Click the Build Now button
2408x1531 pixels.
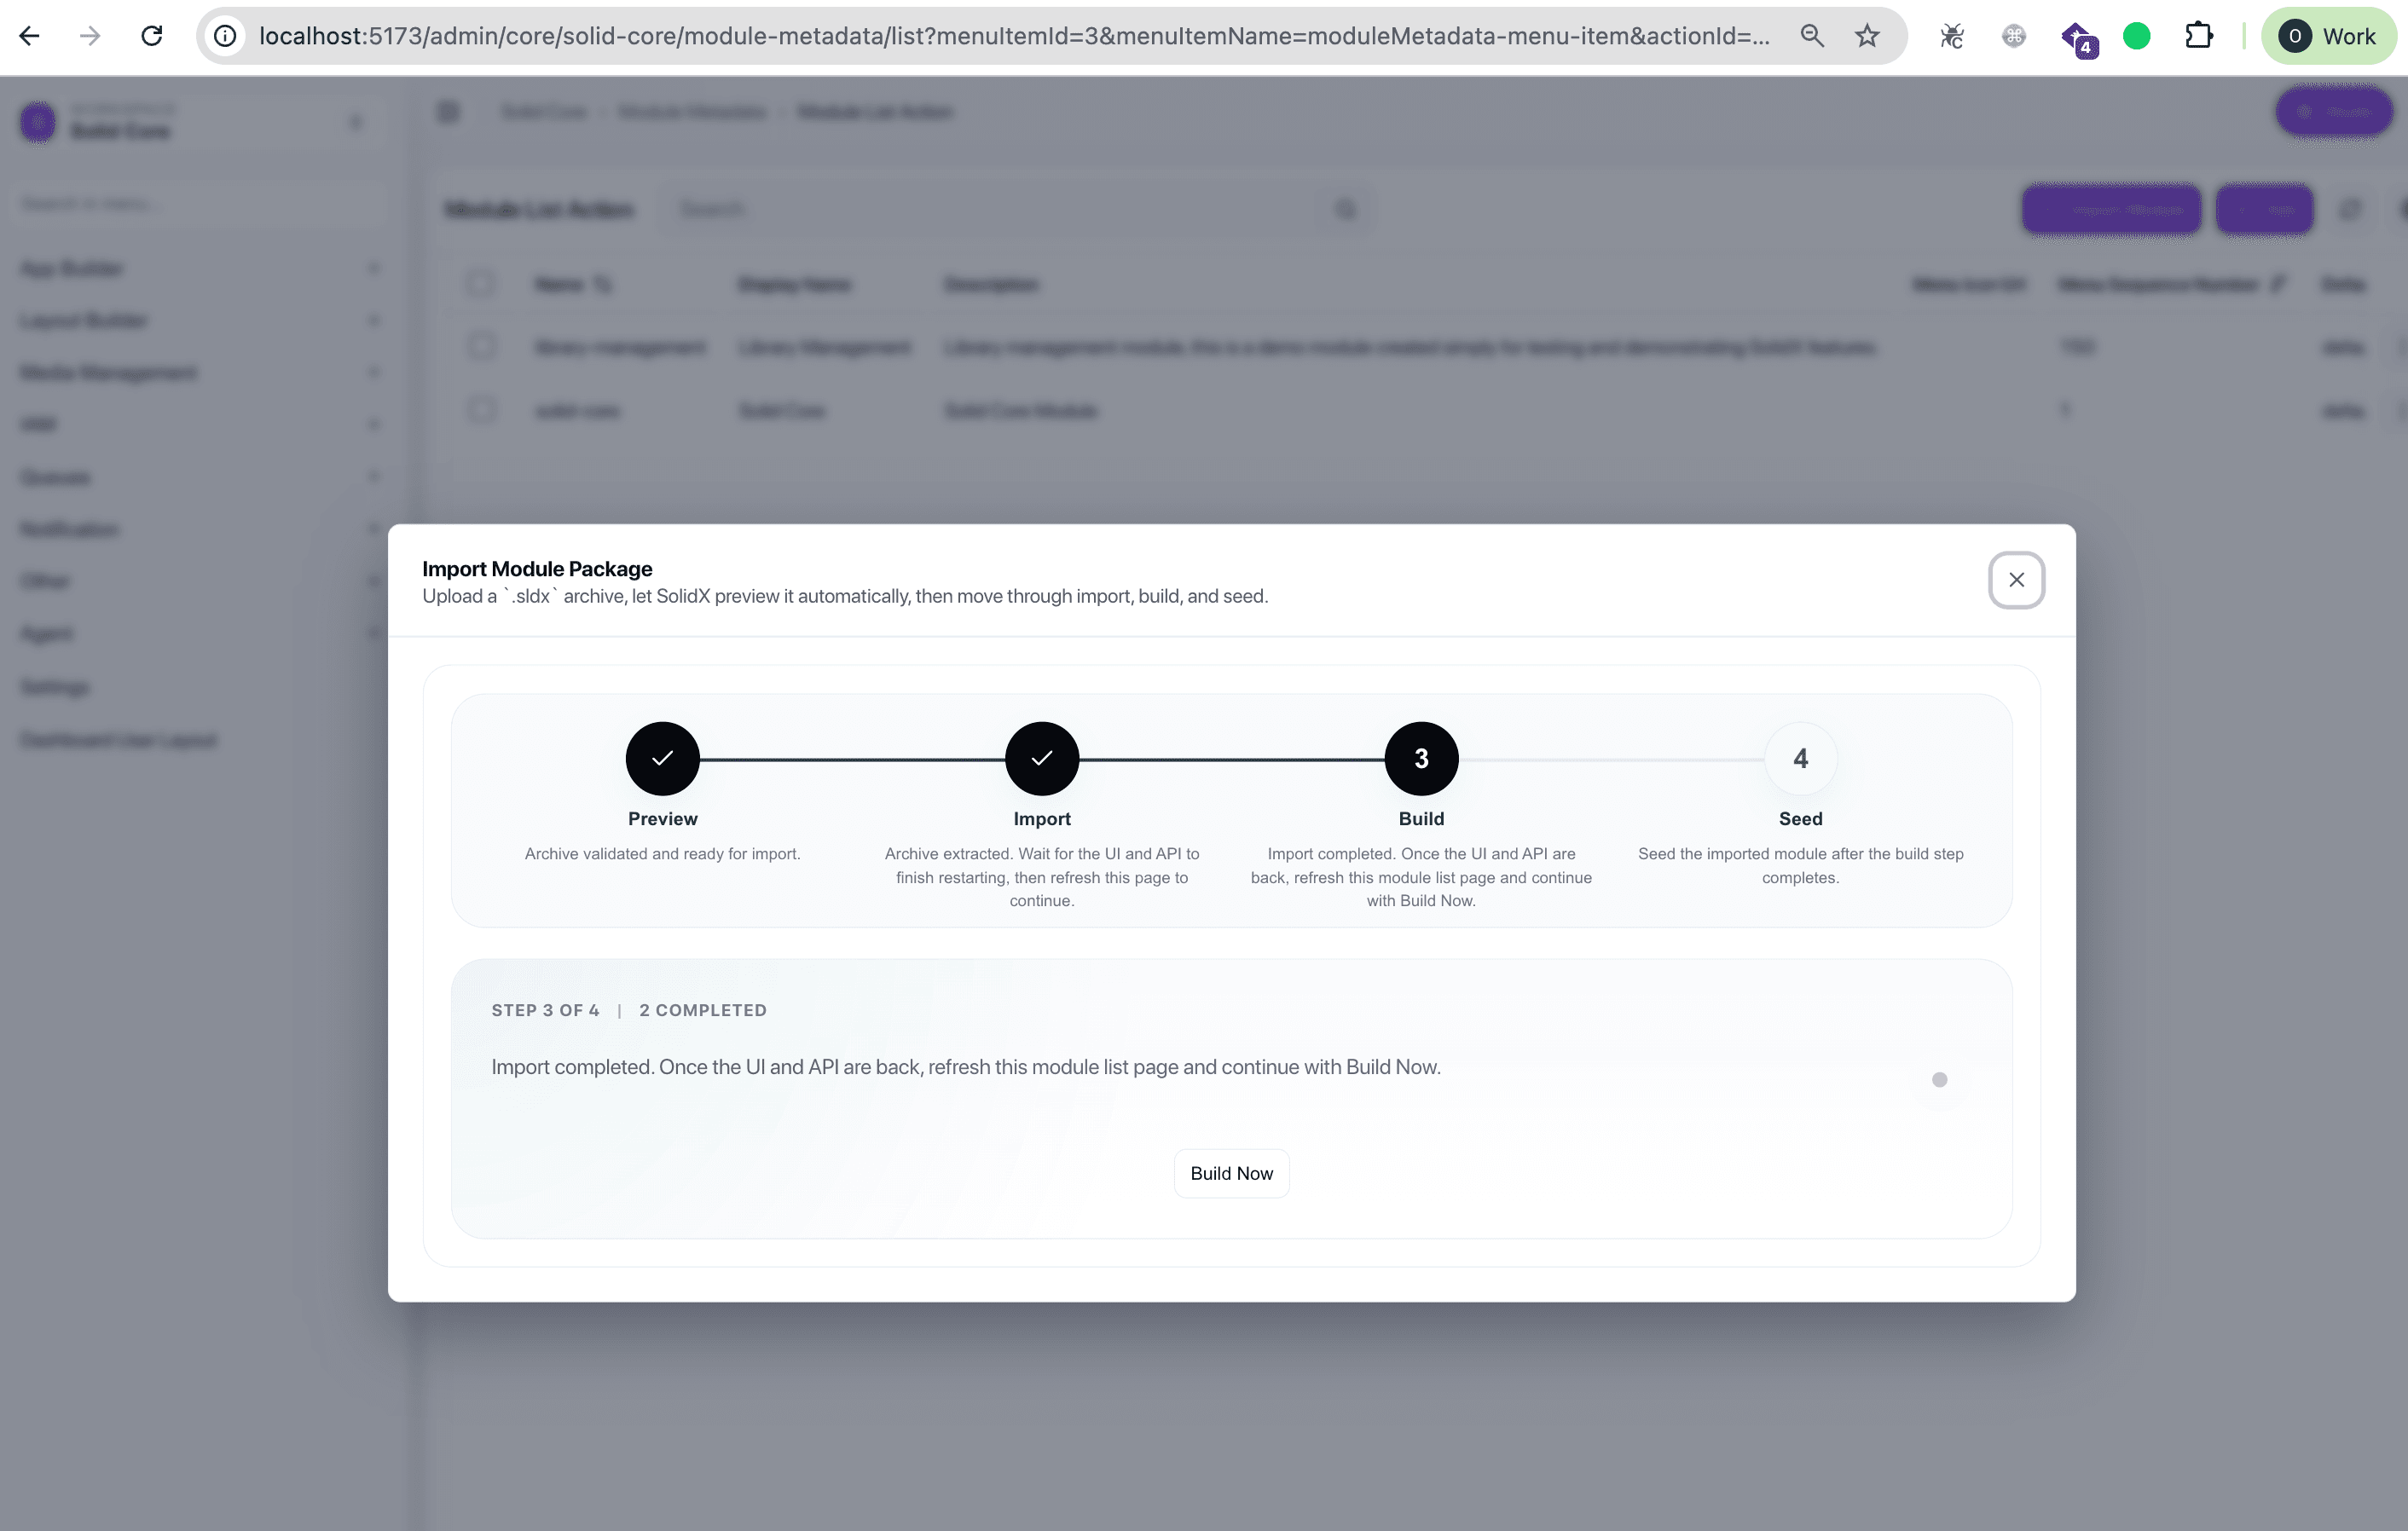pyautogui.click(x=1231, y=1173)
